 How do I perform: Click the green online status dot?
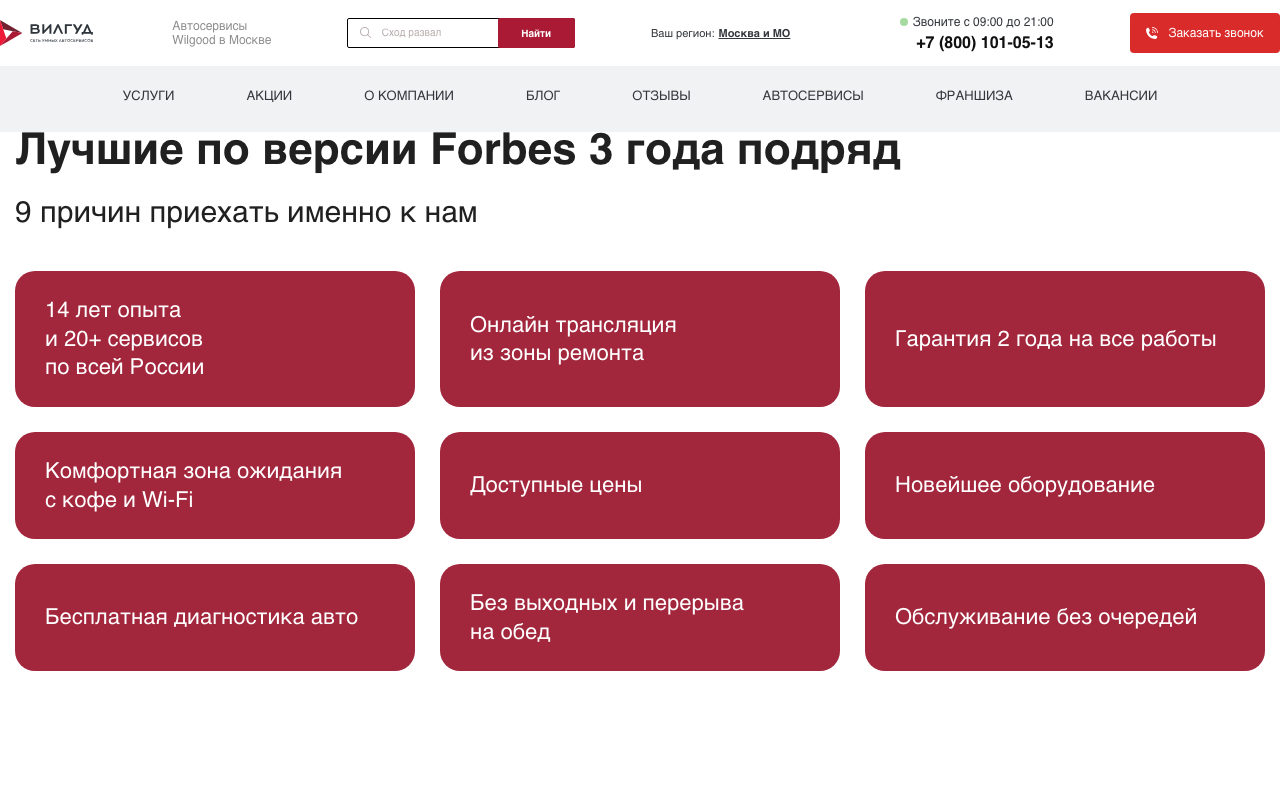click(x=904, y=22)
